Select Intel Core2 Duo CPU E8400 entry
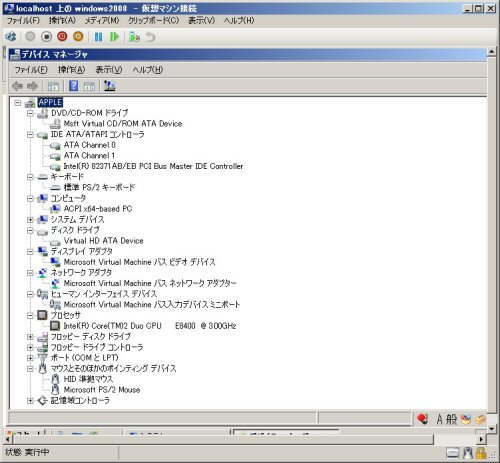500x463 pixels. pos(150,326)
